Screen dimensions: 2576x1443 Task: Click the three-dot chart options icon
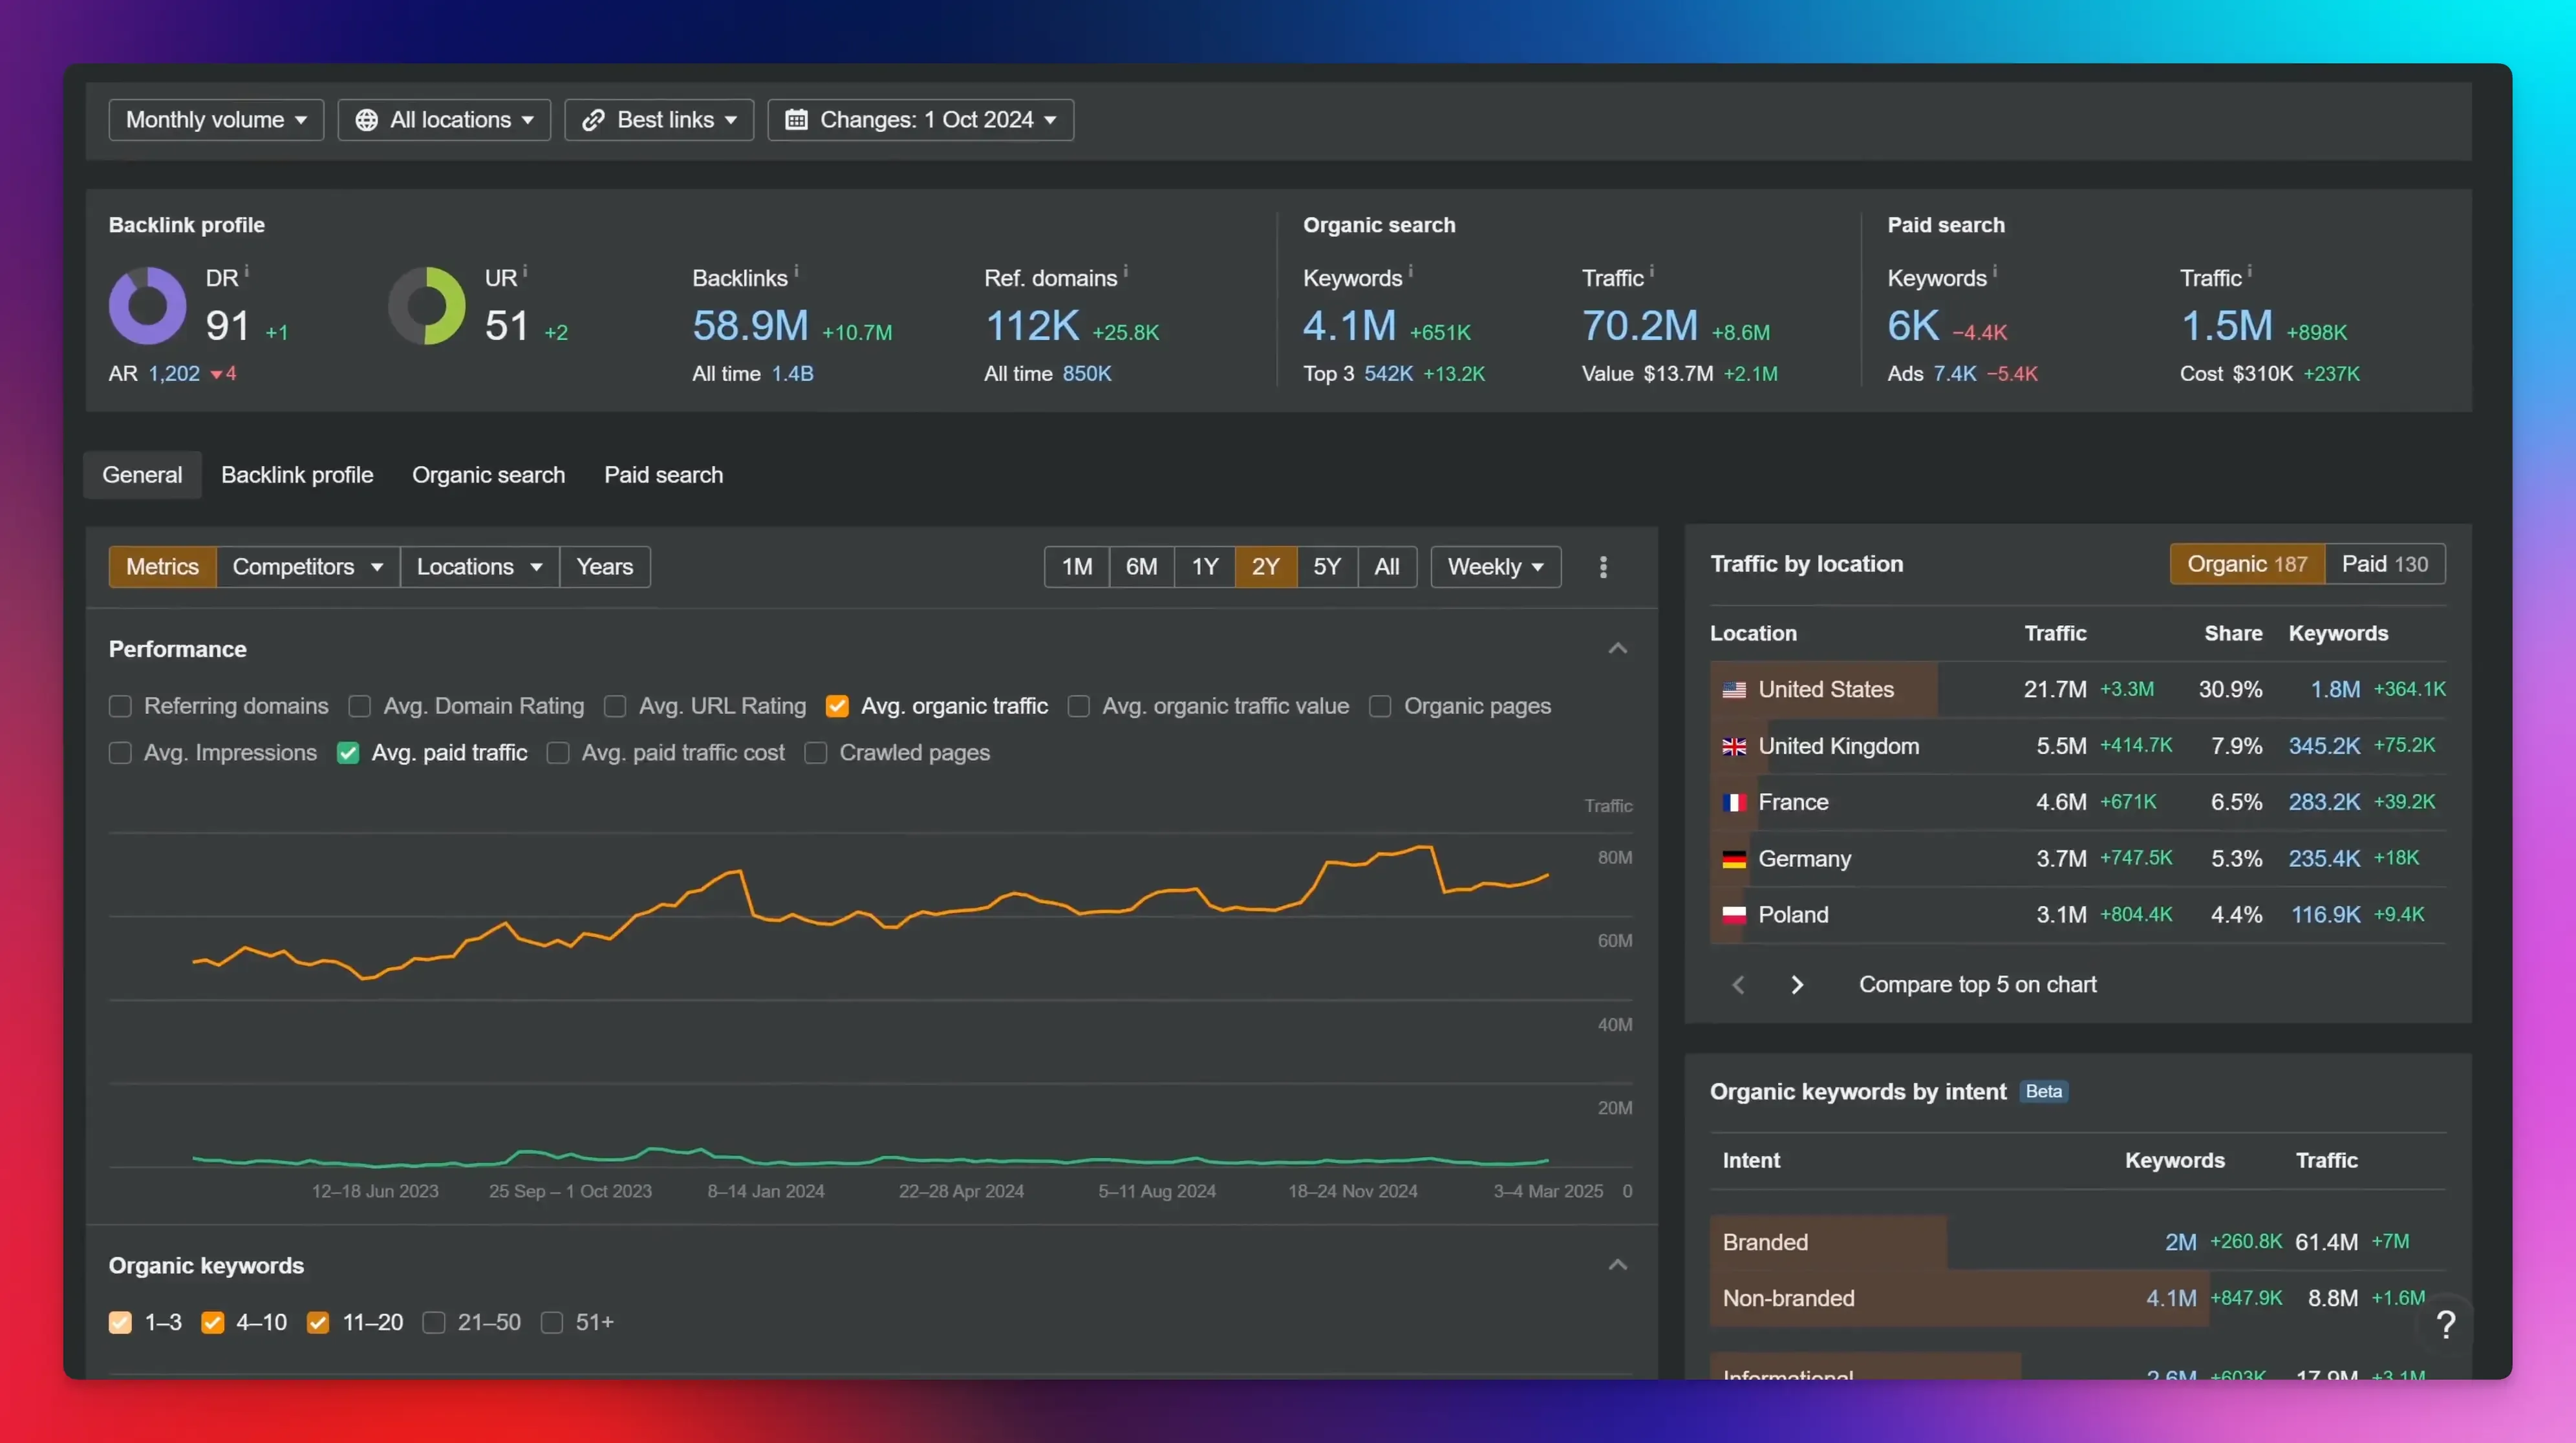pos(1603,567)
